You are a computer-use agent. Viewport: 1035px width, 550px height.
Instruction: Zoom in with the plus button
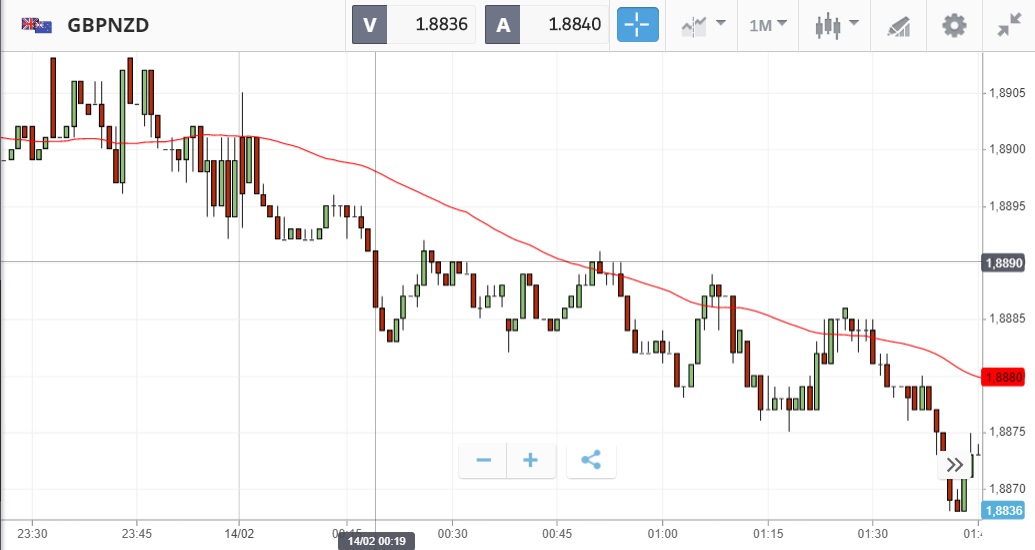point(531,460)
